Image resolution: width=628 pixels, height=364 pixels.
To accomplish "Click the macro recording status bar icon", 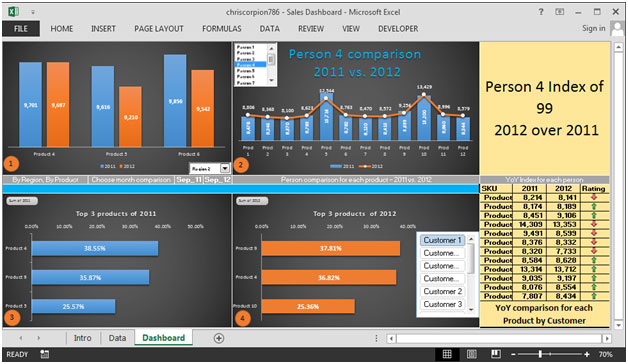I will 44,354.
